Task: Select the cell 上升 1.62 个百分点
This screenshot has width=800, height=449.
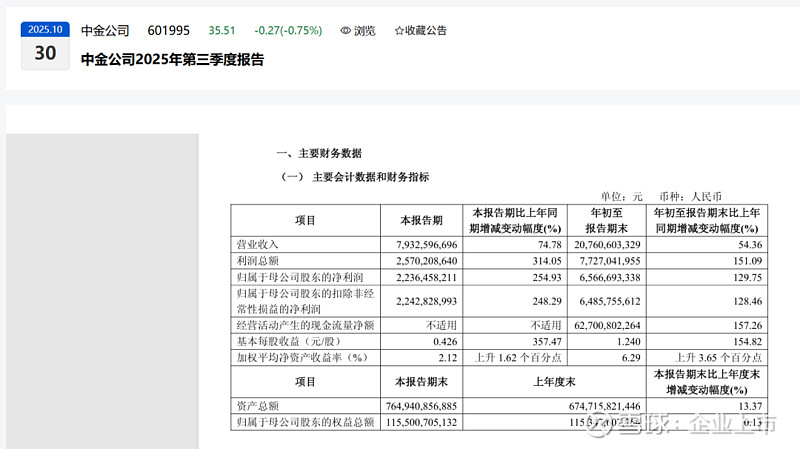Action: 518,358
